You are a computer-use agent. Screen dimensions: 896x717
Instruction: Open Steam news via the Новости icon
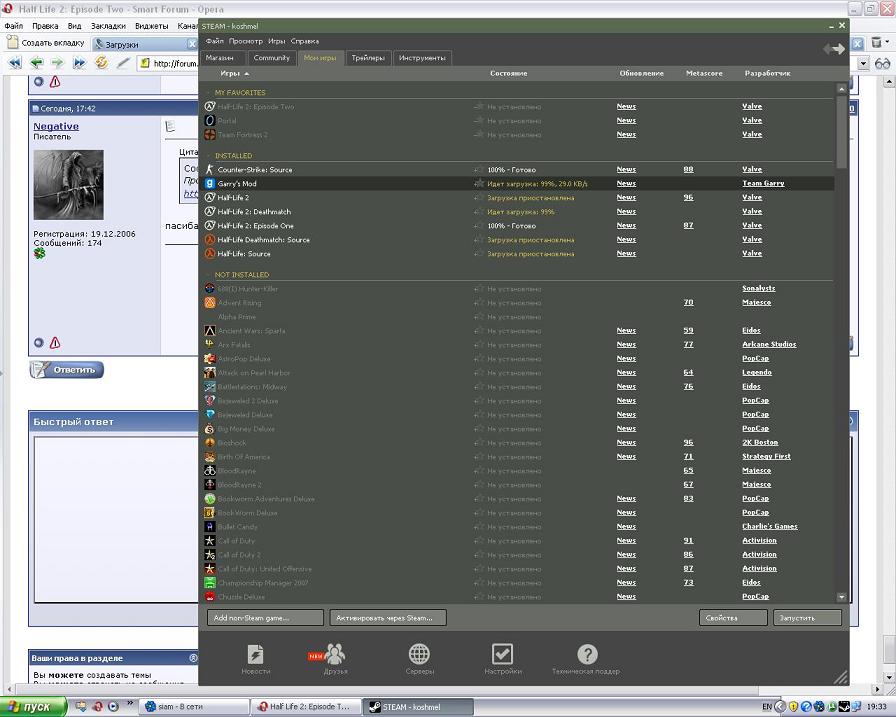click(x=255, y=654)
